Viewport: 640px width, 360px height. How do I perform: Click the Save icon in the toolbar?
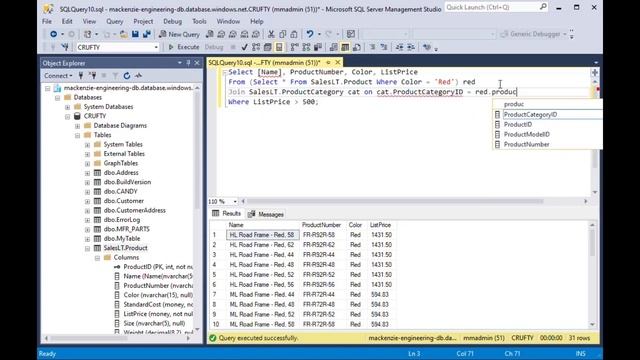135,34
